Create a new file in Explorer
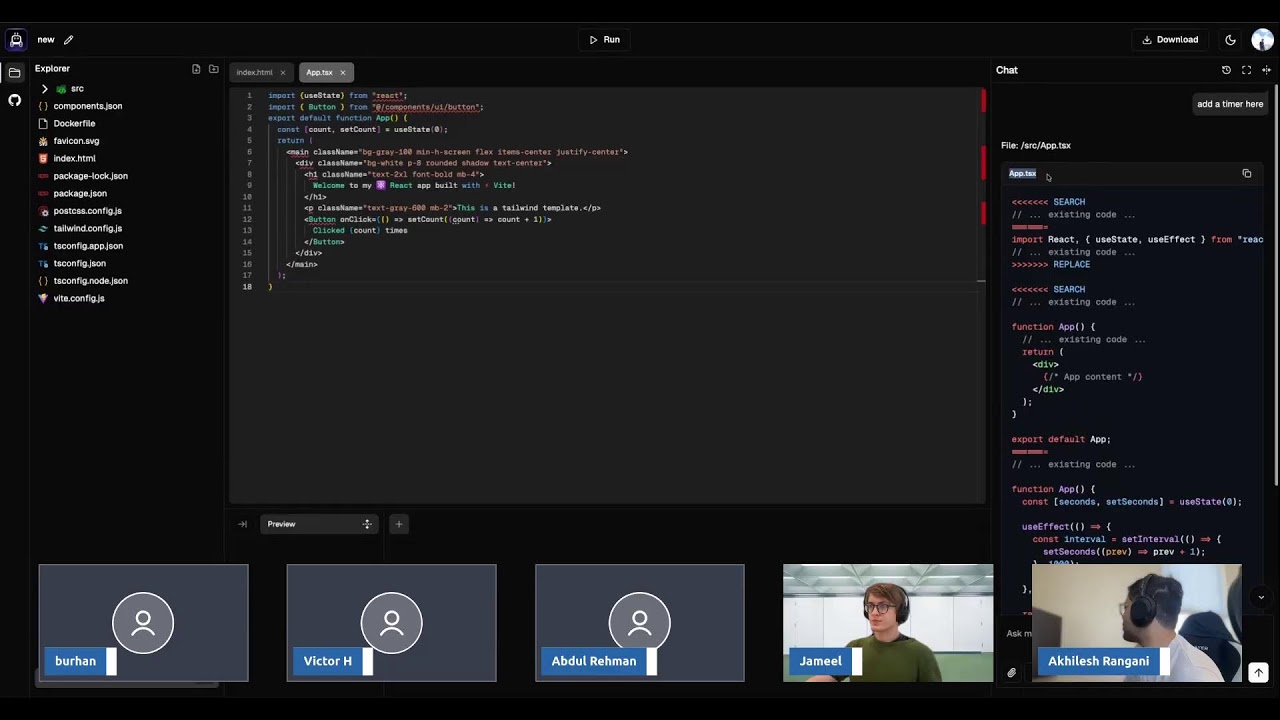The height and width of the screenshot is (720, 1280). pyautogui.click(x=196, y=69)
